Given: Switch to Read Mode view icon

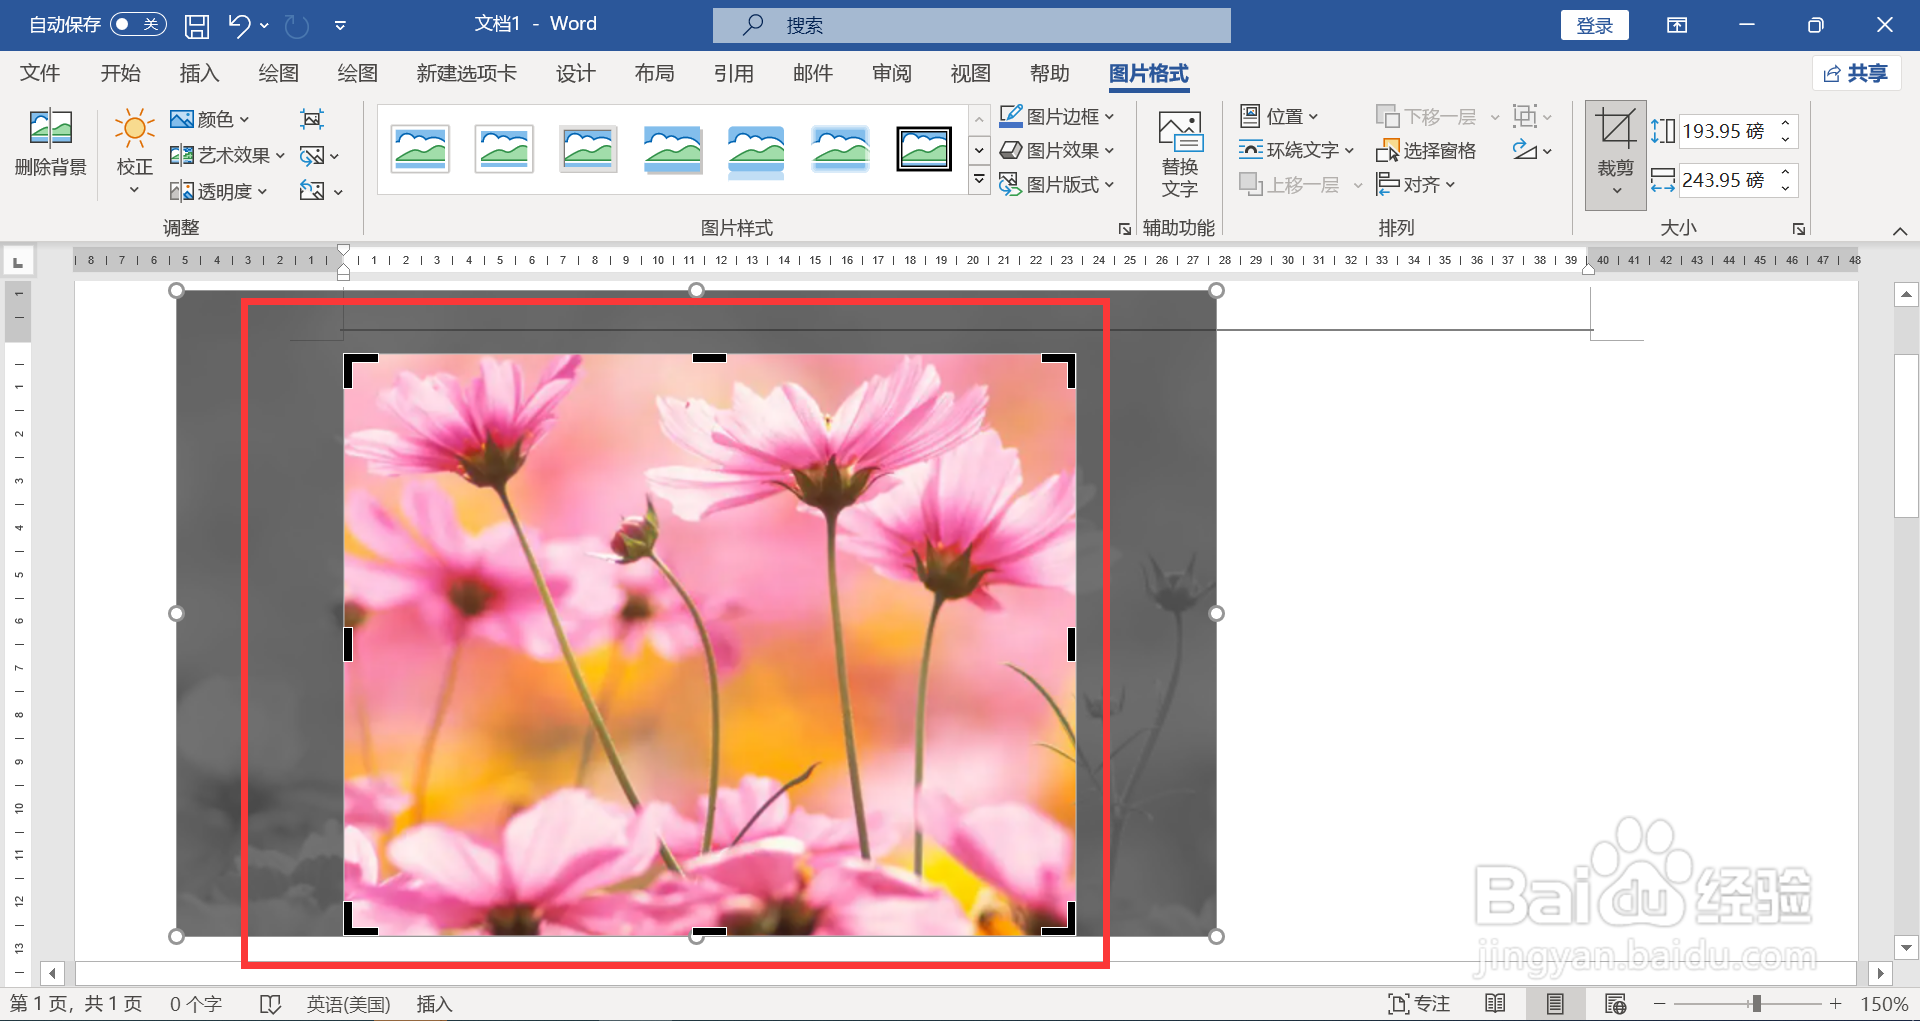Looking at the screenshot, I should (1495, 1003).
